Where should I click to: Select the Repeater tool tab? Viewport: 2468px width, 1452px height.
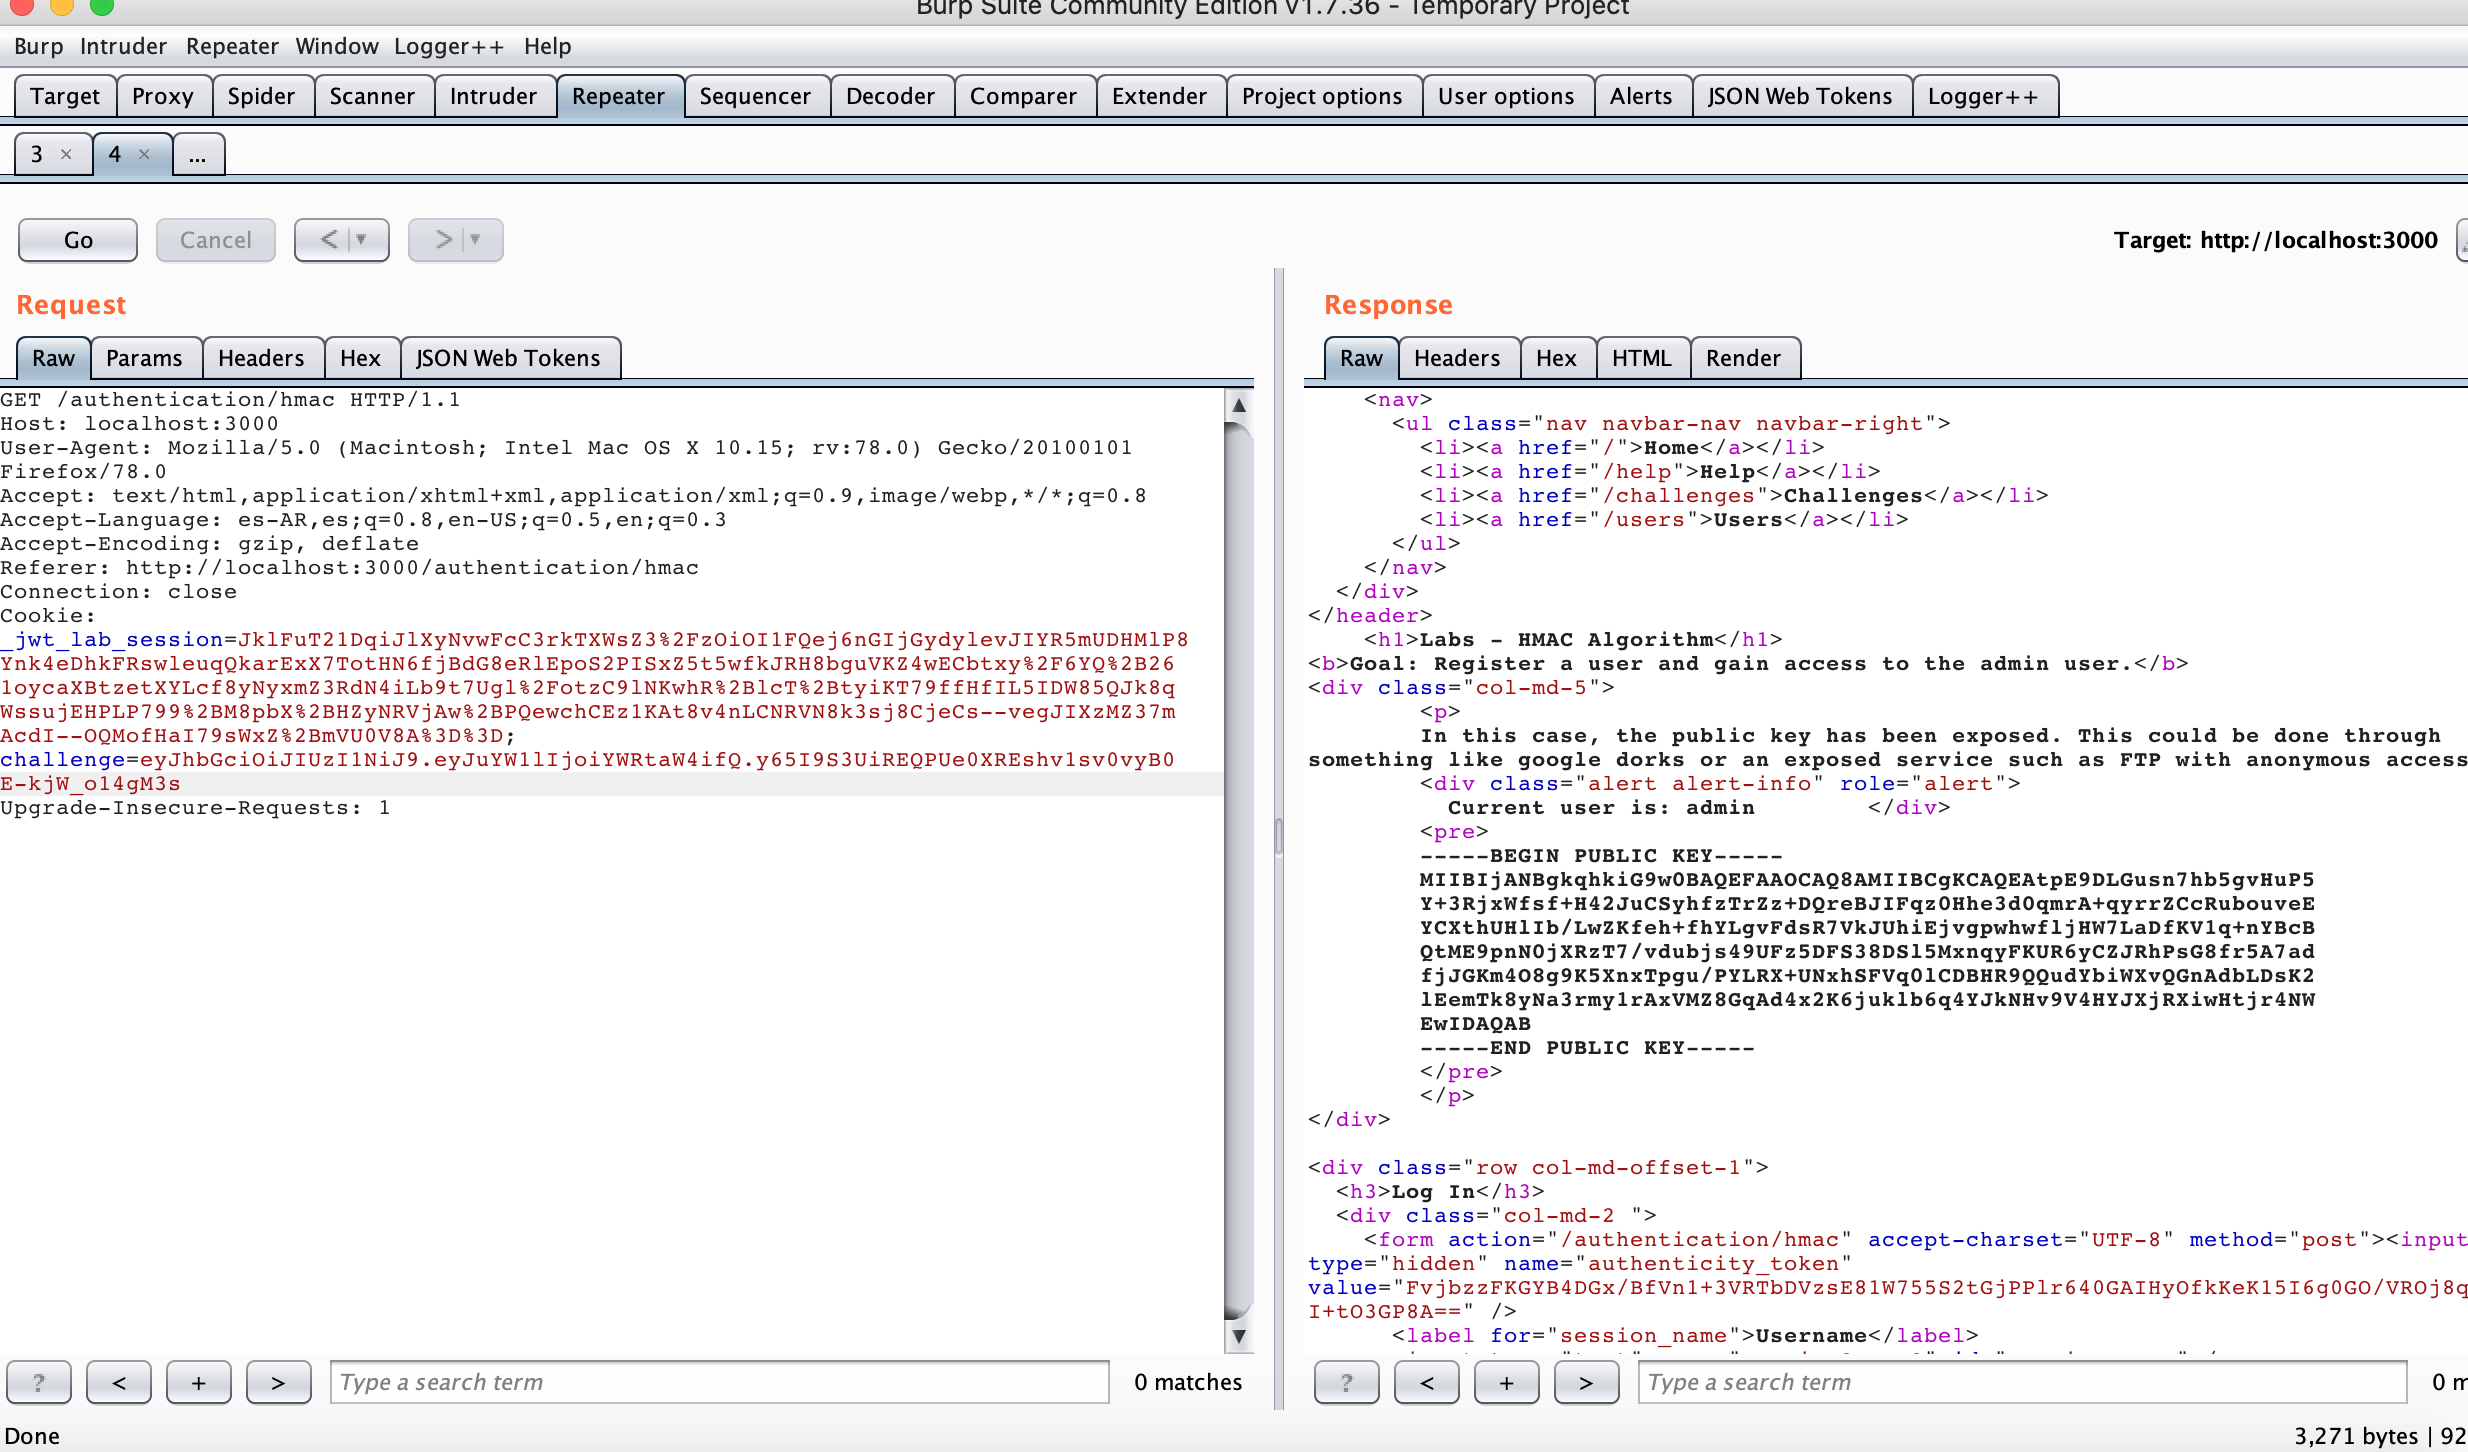(x=618, y=96)
